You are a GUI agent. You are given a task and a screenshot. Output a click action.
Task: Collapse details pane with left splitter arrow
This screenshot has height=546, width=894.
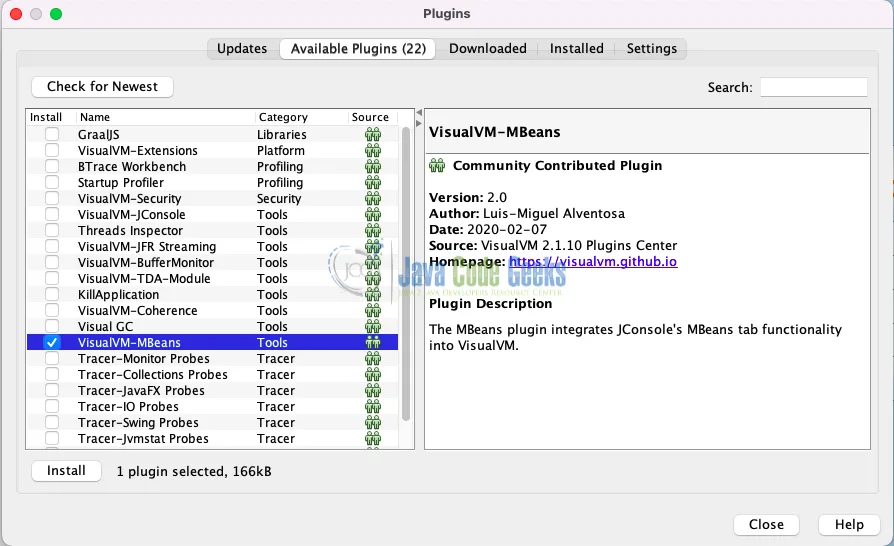point(419,113)
